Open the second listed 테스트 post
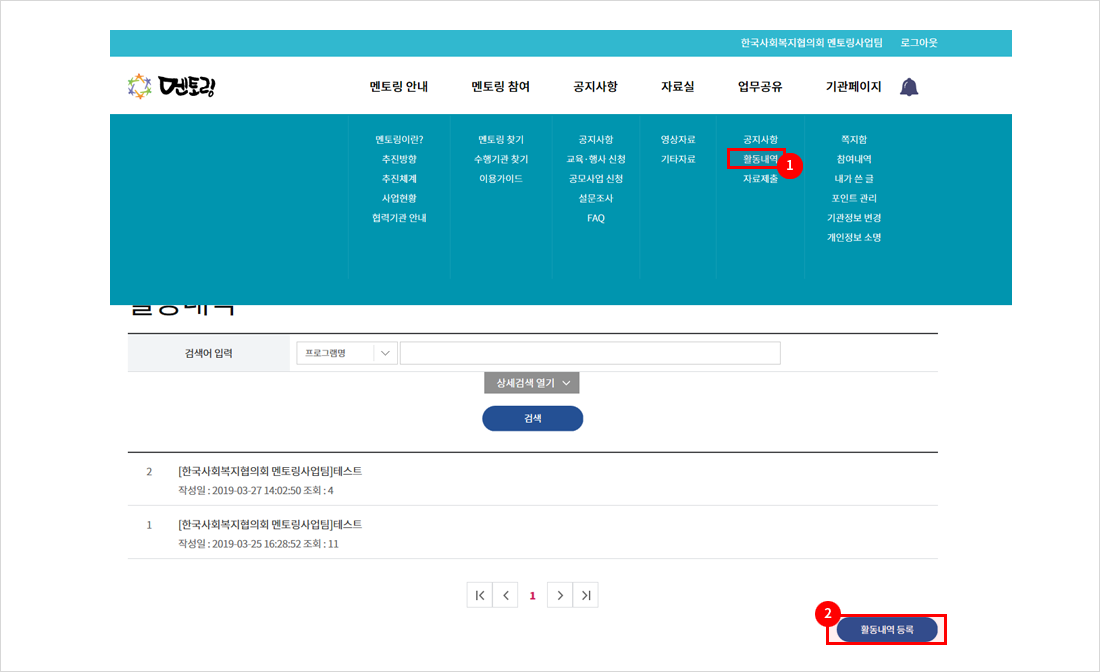Image resolution: width=1100 pixels, height=672 pixels. (x=270, y=524)
